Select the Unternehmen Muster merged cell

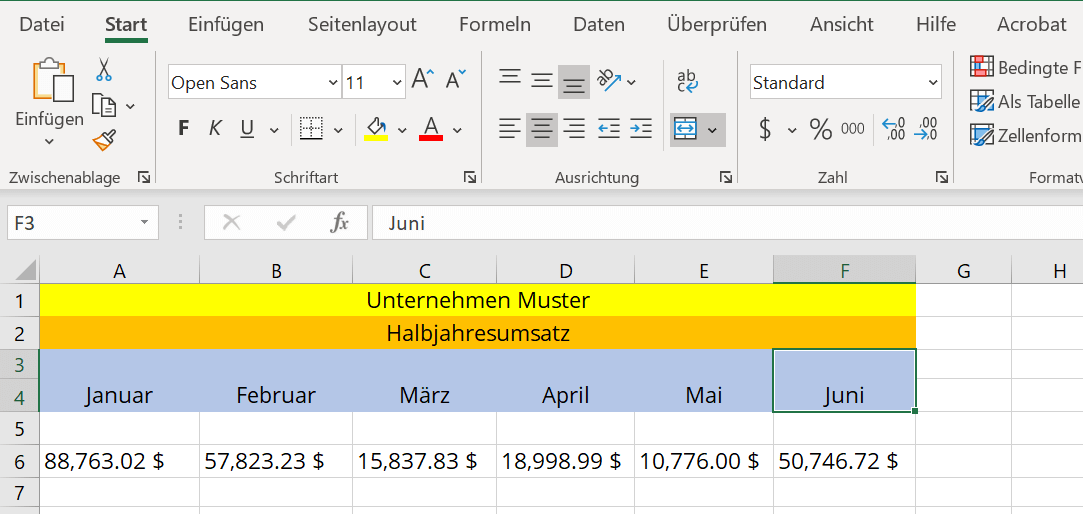[x=478, y=301]
